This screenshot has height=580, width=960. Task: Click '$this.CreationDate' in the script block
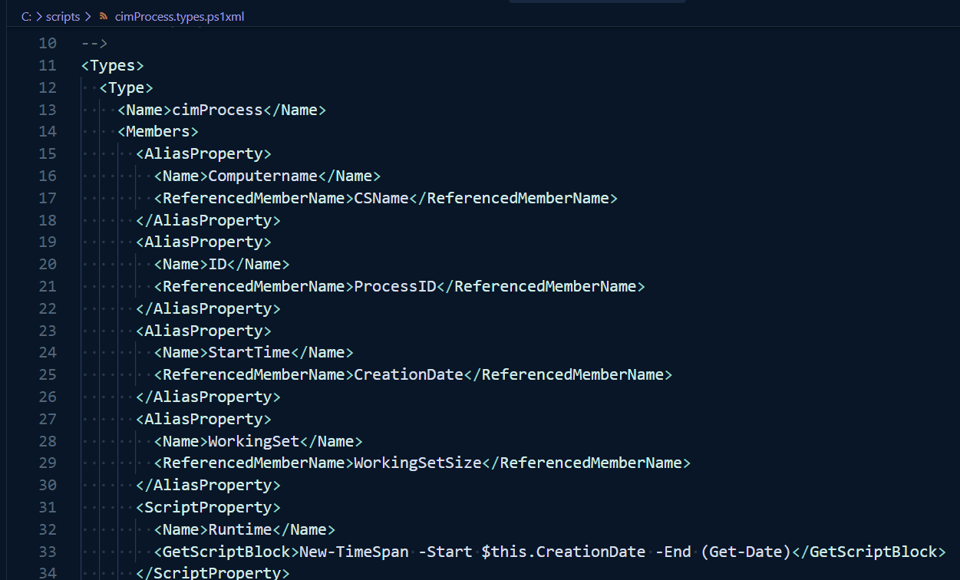[563, 552]
